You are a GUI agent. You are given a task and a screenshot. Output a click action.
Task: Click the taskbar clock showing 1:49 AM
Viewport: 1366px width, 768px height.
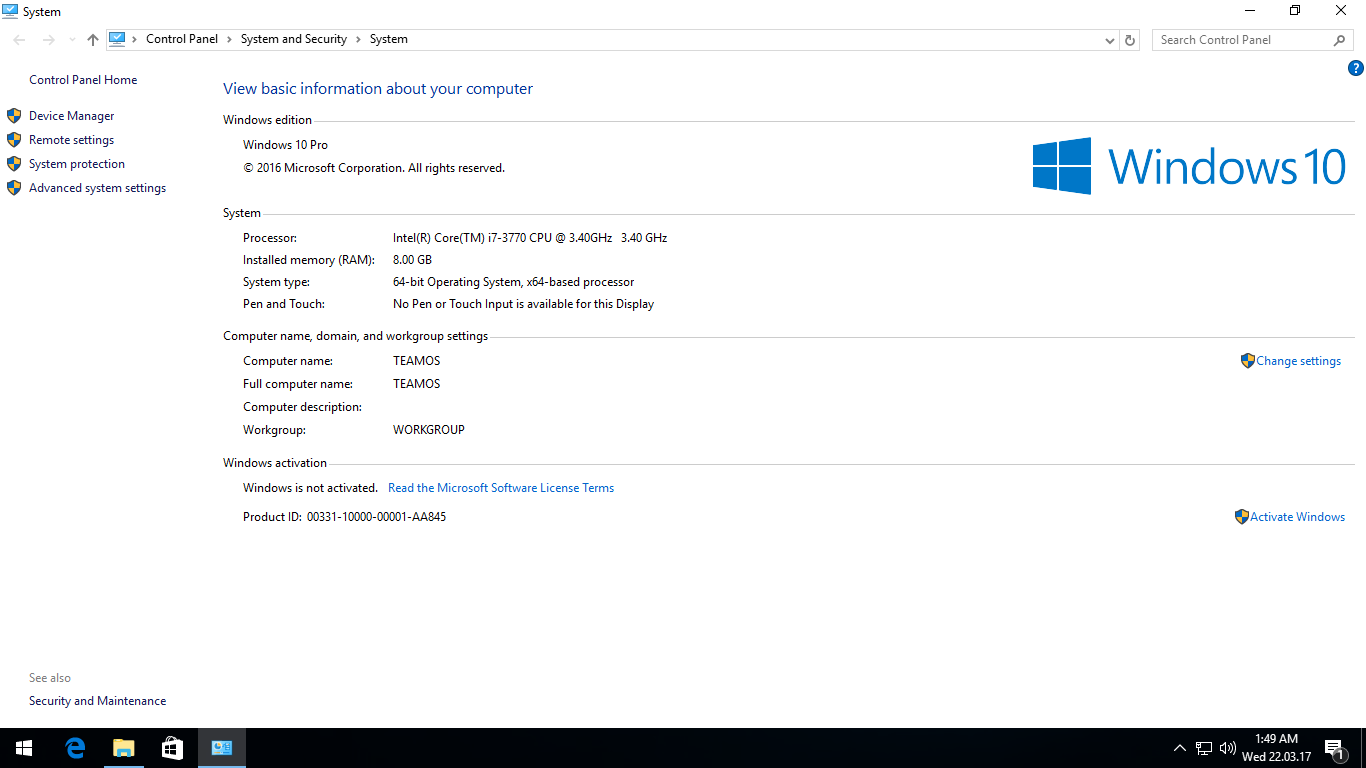(1276, 748)
